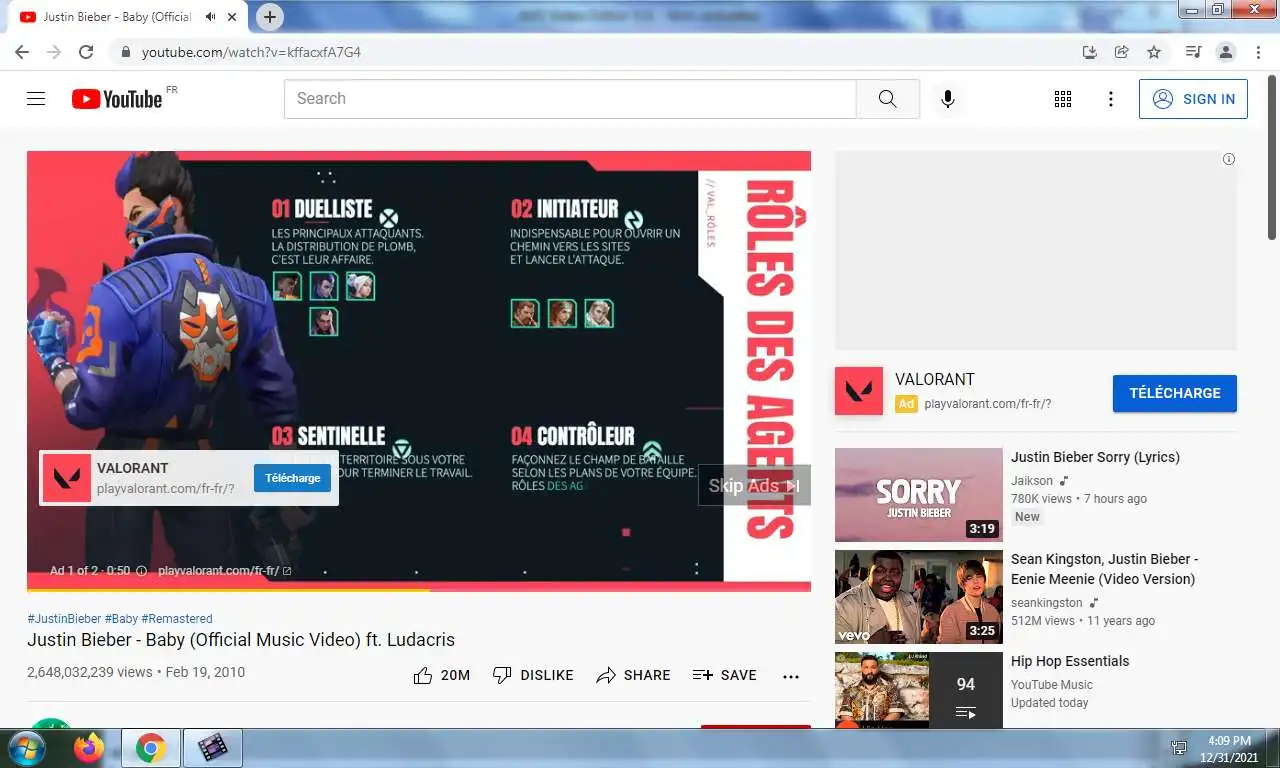
Task: View site info via padlock icon
Action: pos(124,52)
